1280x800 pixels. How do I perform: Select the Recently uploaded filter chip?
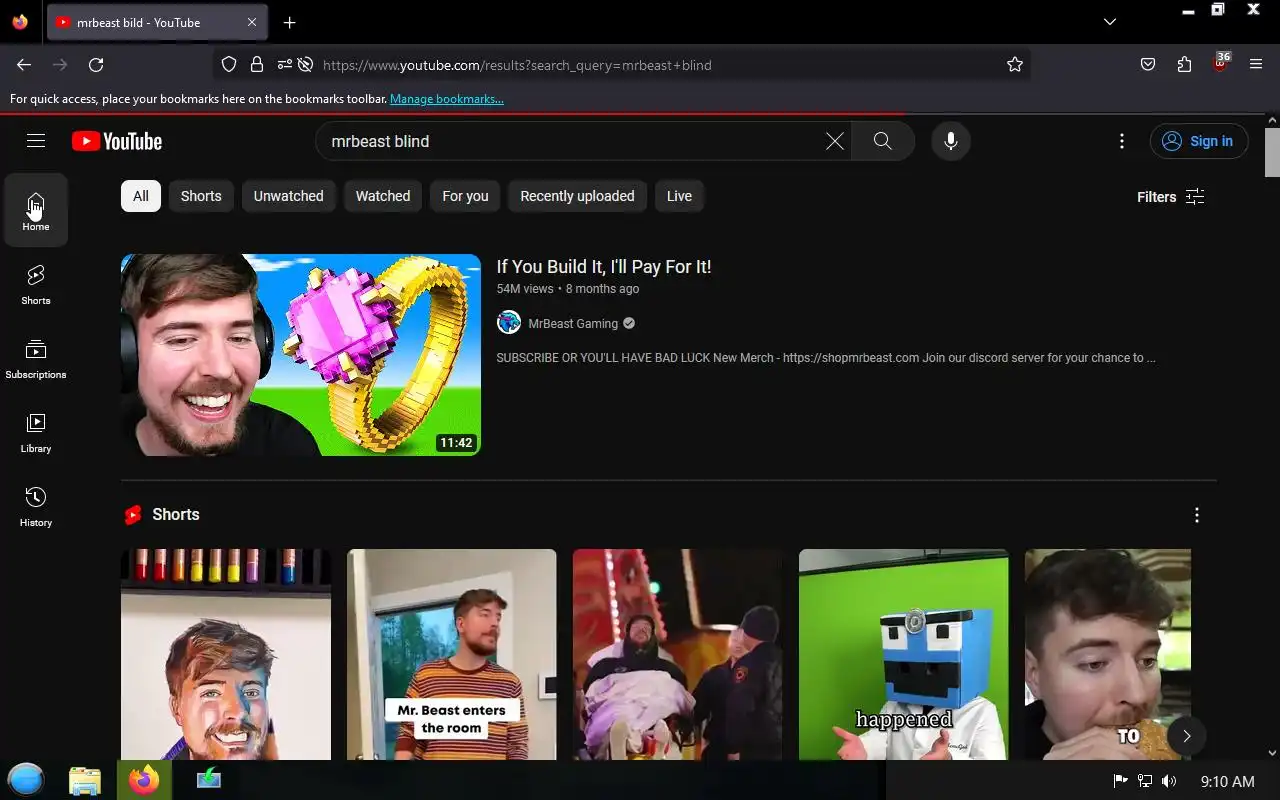tap(578, 196)
